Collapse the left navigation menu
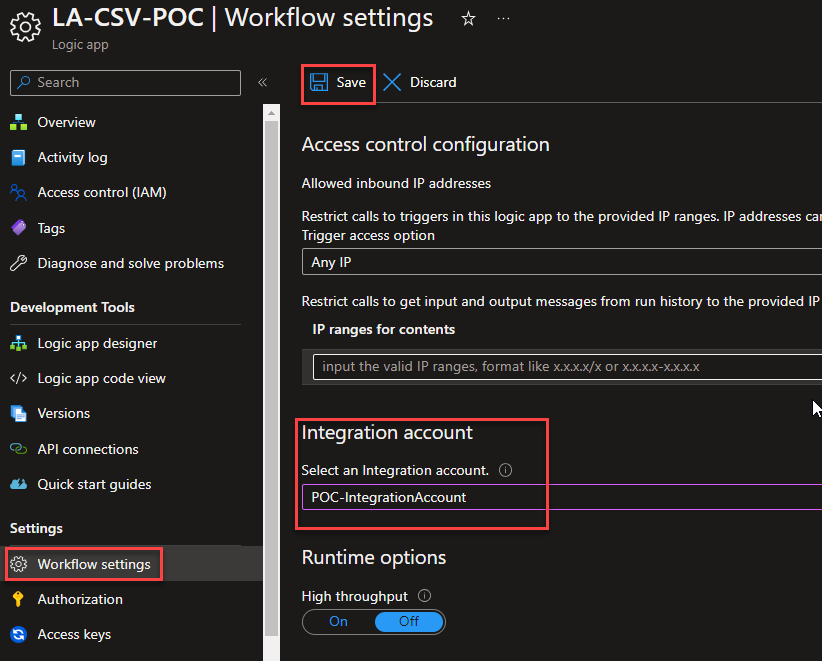This screenshot has height=661, width=822. (x=262, y=83)
